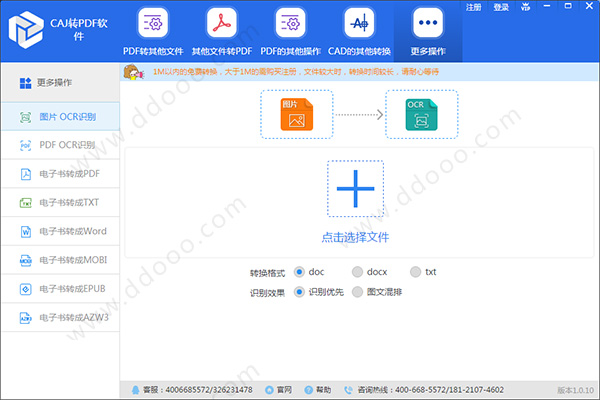Click 点击选择文件 to choose files
The image size is (600, 400).
pyautogui.click(x=355, y=237)
